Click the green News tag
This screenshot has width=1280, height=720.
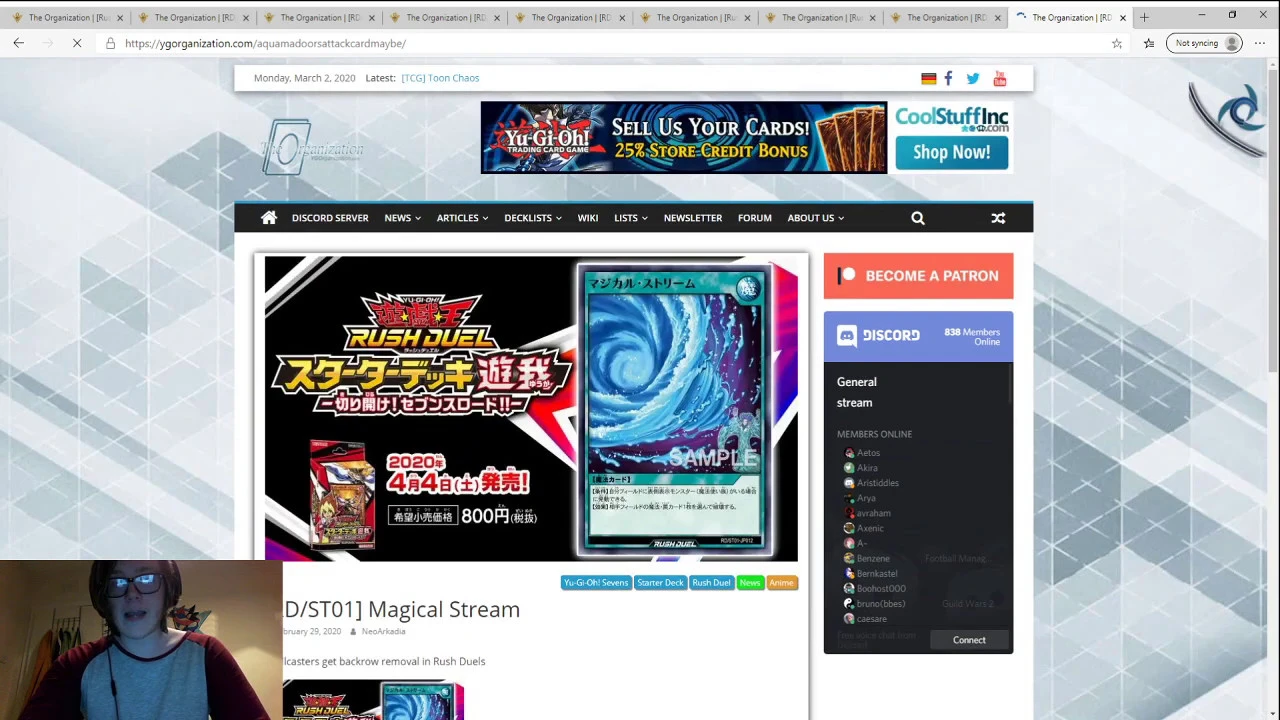pyautogui.click(x=750, y=583)
